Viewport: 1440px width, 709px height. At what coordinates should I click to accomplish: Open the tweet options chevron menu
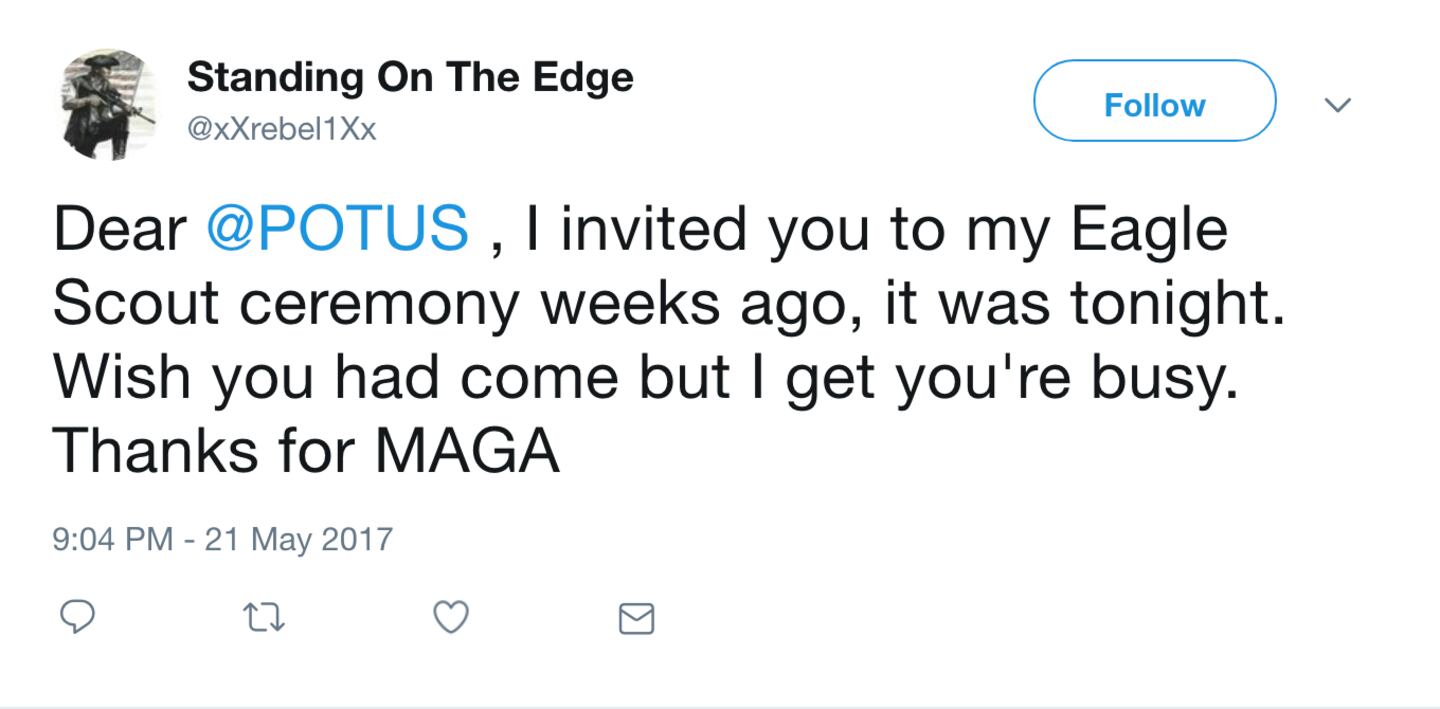coord(1337,104)
